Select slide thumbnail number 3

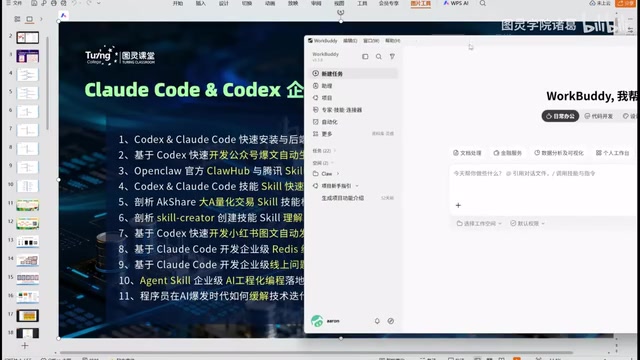coord(28,56)
